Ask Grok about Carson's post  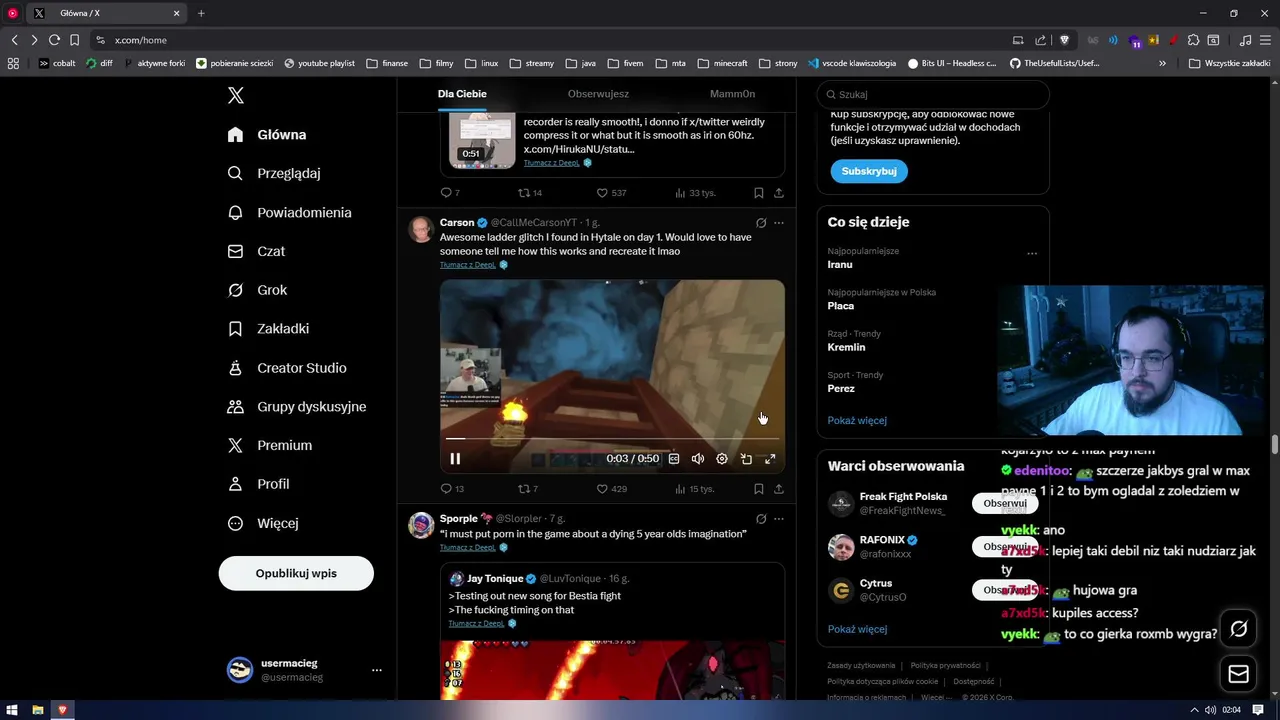click(761, 223)
